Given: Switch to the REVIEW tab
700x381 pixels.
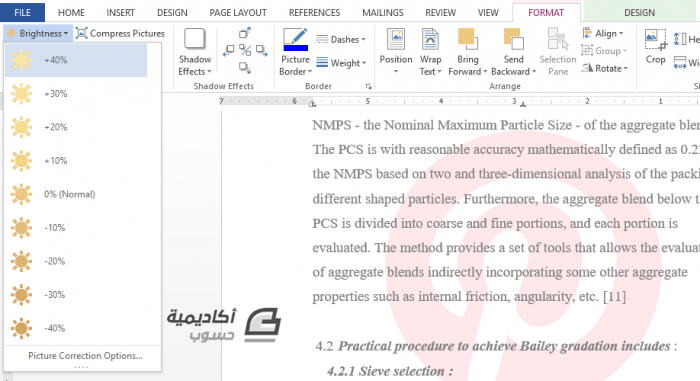Looking at the screenshot, I should pos(440,13).
